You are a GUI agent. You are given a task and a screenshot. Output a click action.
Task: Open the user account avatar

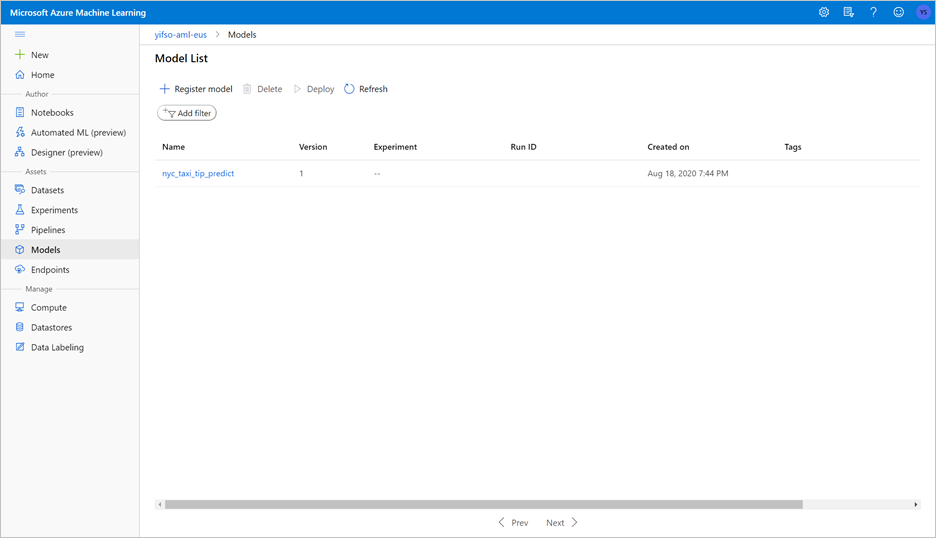[923, 13]
